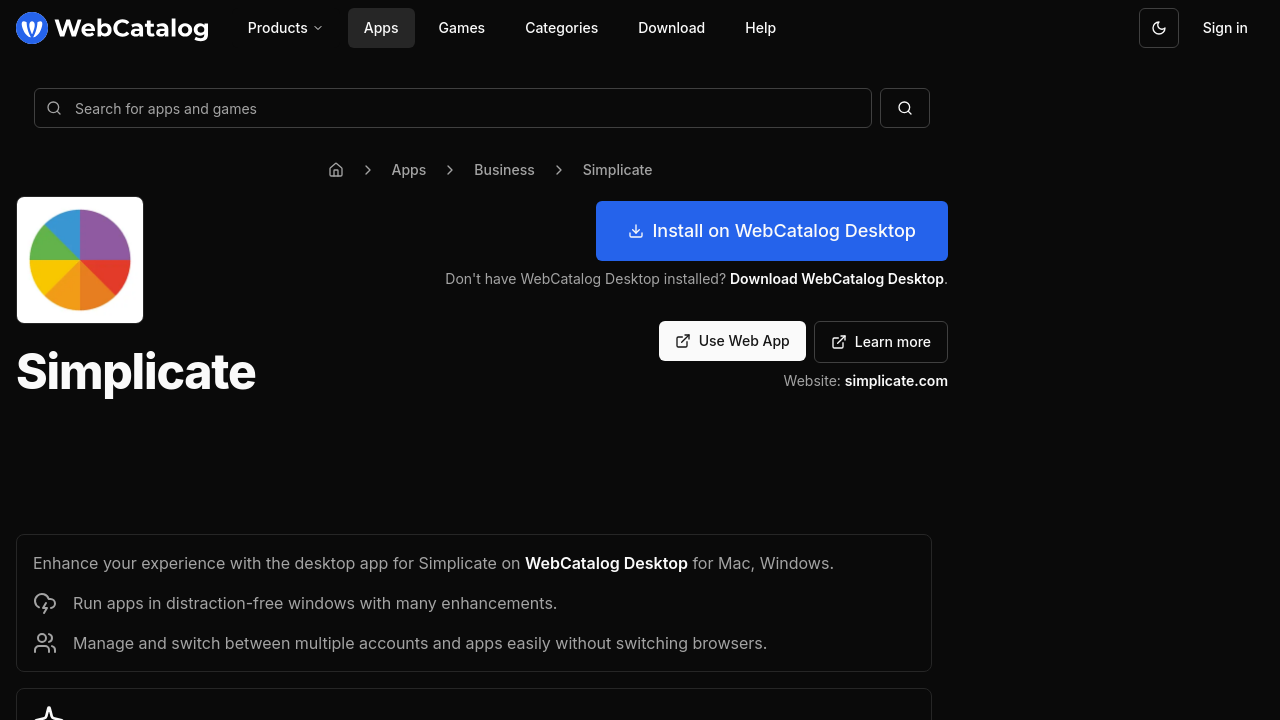The height and width of the screenshot is (720, 1280).
Task: Open the Apps nav tab
Action: click(x=381, y=28)
